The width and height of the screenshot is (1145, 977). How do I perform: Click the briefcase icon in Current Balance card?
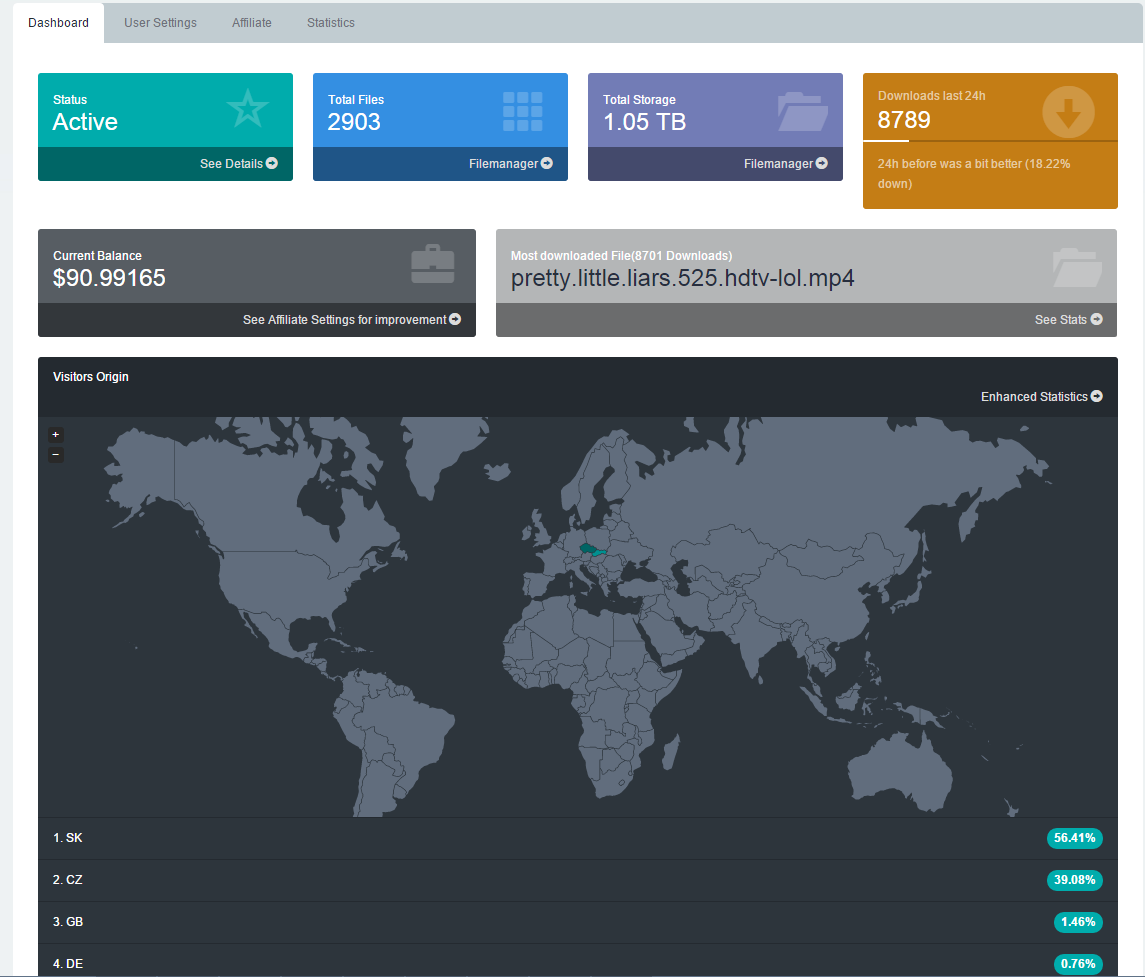433,264
